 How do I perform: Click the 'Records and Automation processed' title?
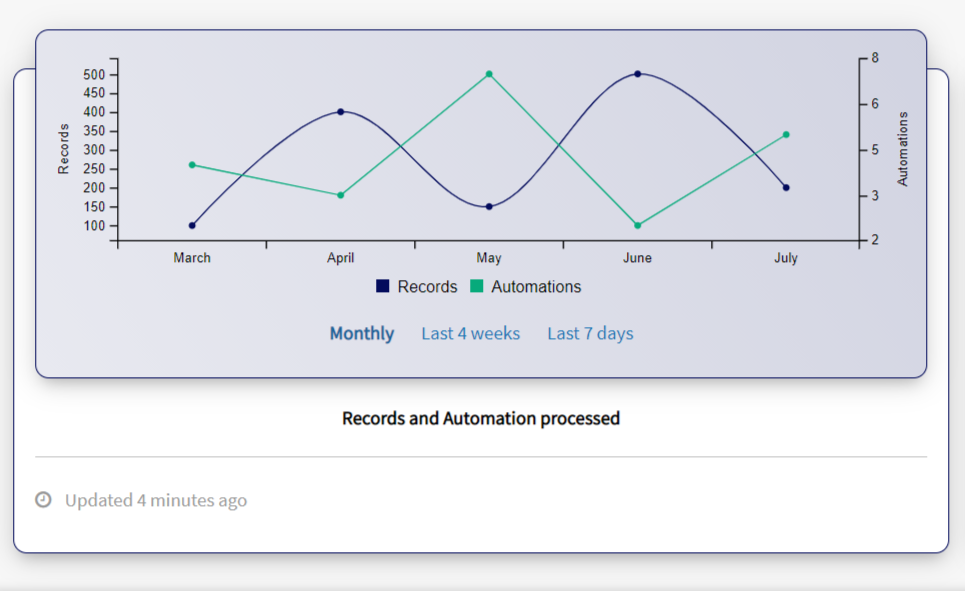coord(481,418)
